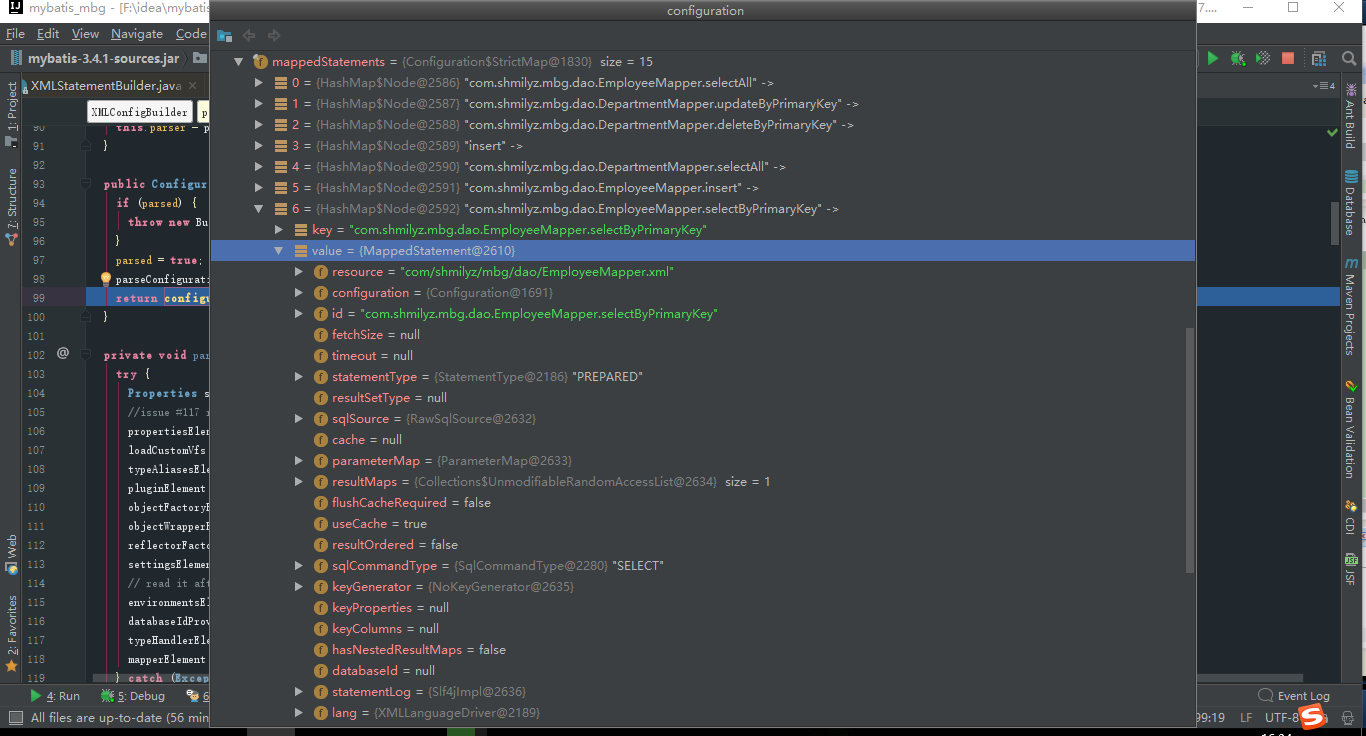Expand the resultMaps entry in the variables tree
The width and height of the screenshot is (1366, 736).
[x=298, y=481]
